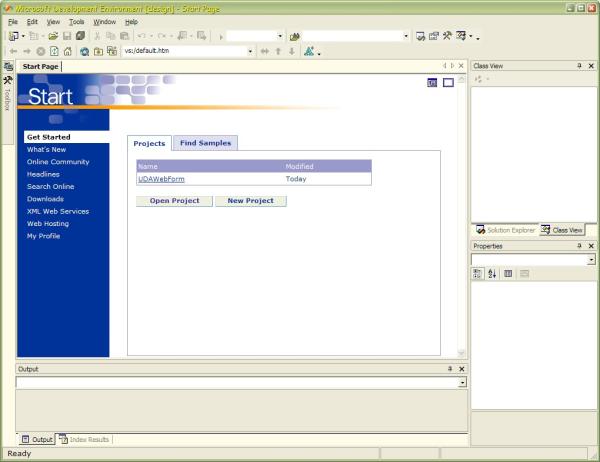This screenshot has width=600, height=462.
Task: Switch to Index Results tab
Action: (85, 439)
